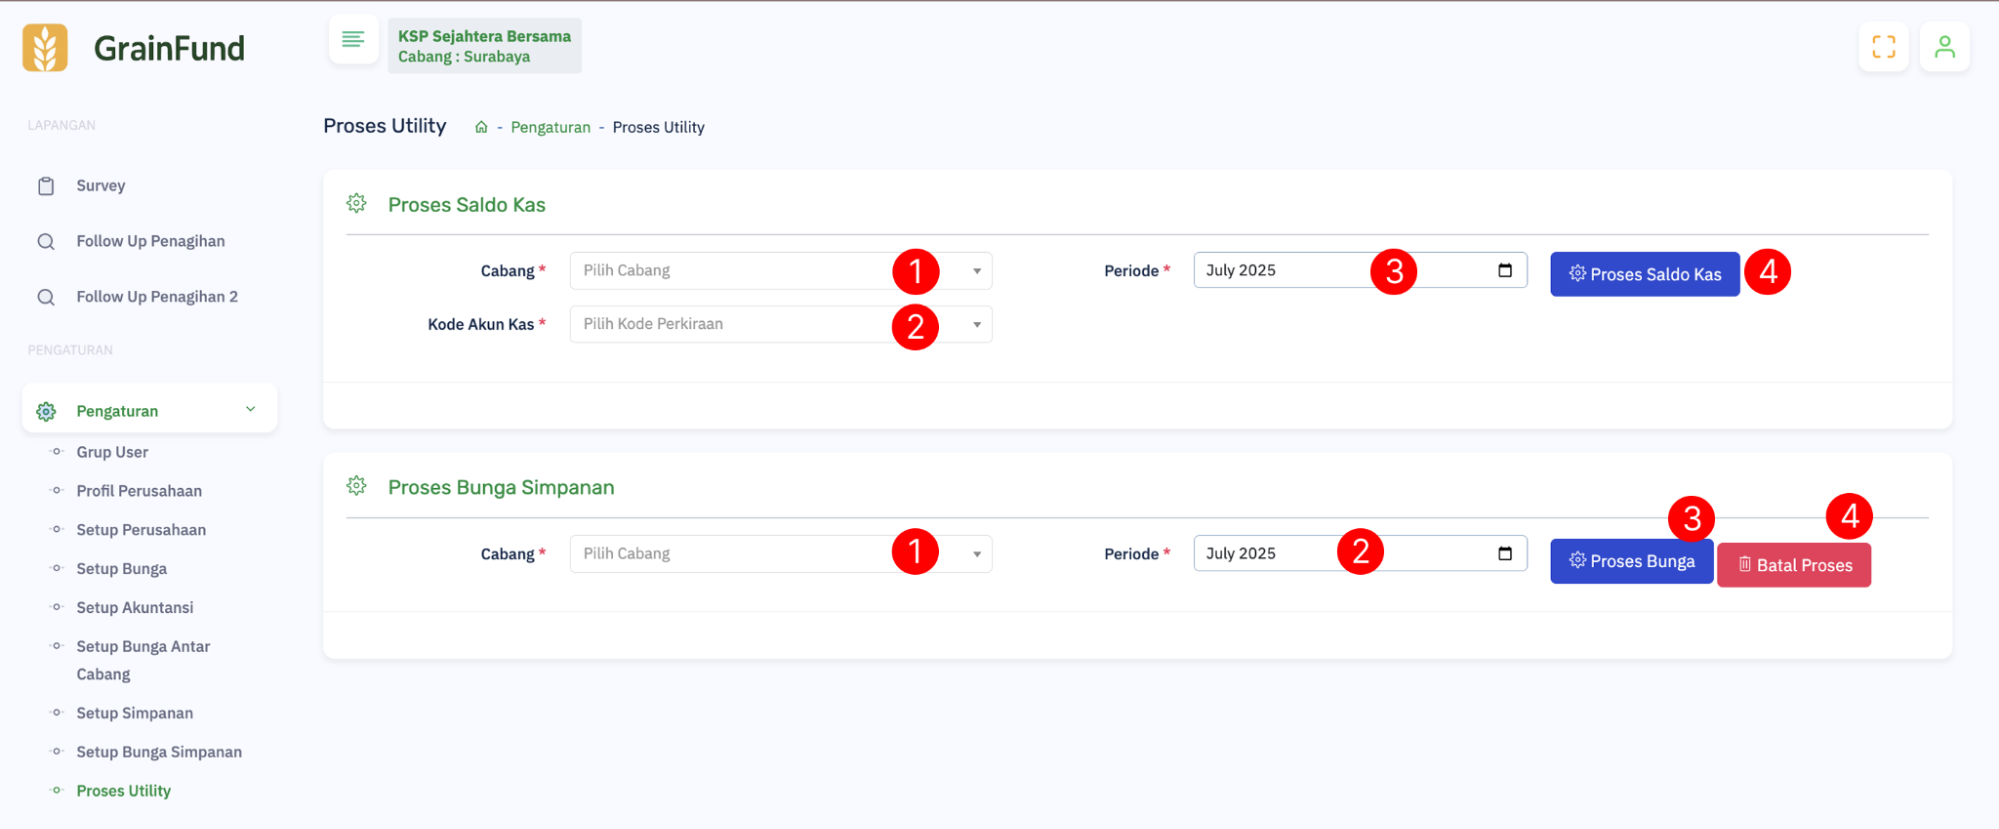The height and width of the screenshot is (829, 1999).
Task: Open Setup Akuntansi submenu item
Action: 135,608
